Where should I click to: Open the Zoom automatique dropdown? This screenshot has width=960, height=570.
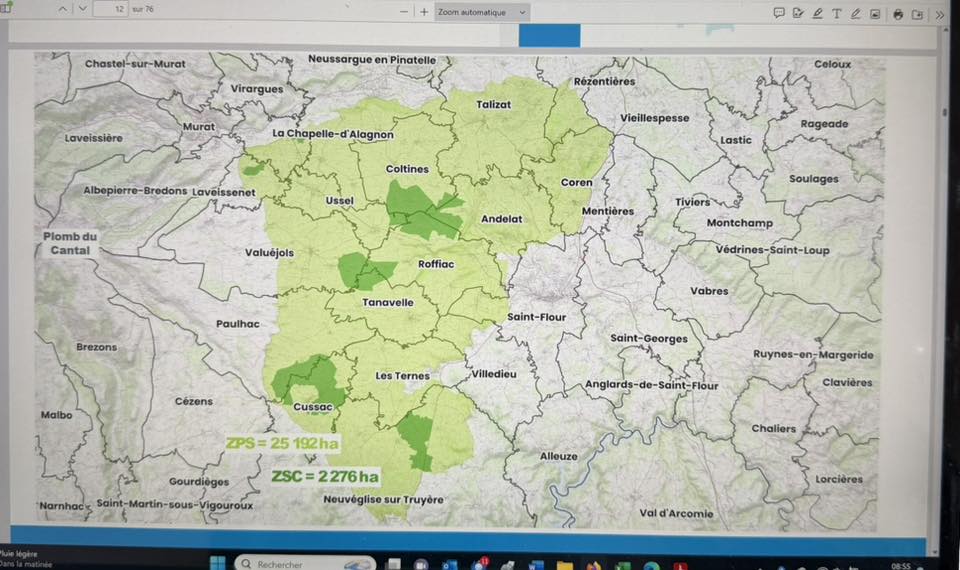pos(483,12)
